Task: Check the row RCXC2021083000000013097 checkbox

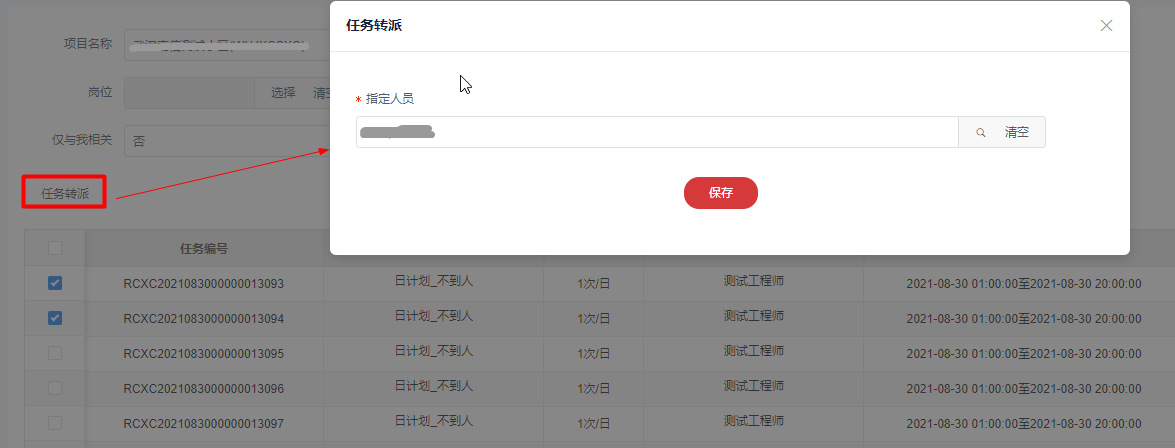Action: click(x=55, y=423)
